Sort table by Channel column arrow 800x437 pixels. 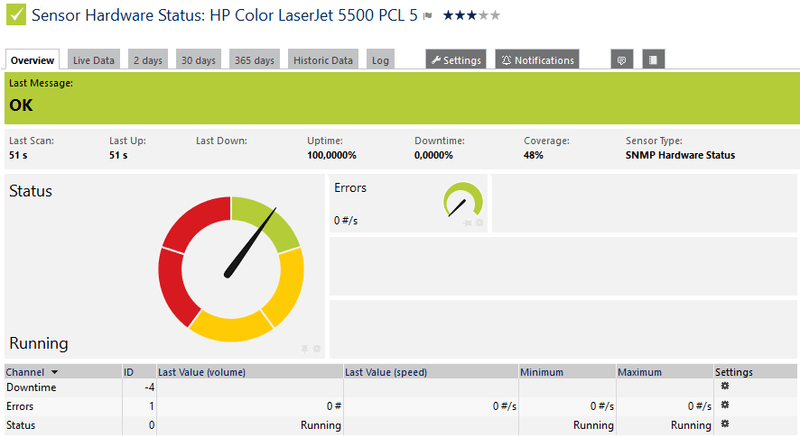pos(55,372)
